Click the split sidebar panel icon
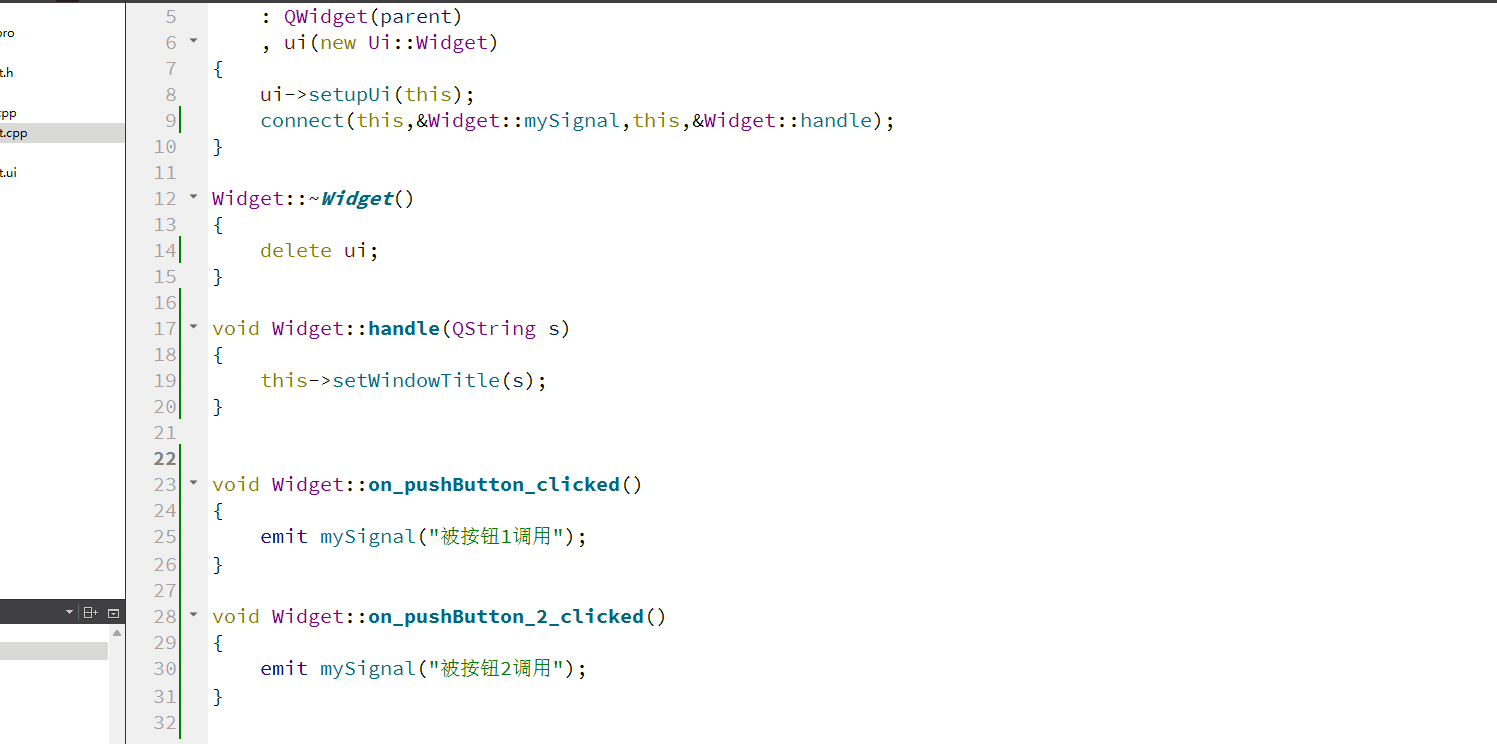Image resolution: width=1497 pixels, height=744 pixels. 90,613
